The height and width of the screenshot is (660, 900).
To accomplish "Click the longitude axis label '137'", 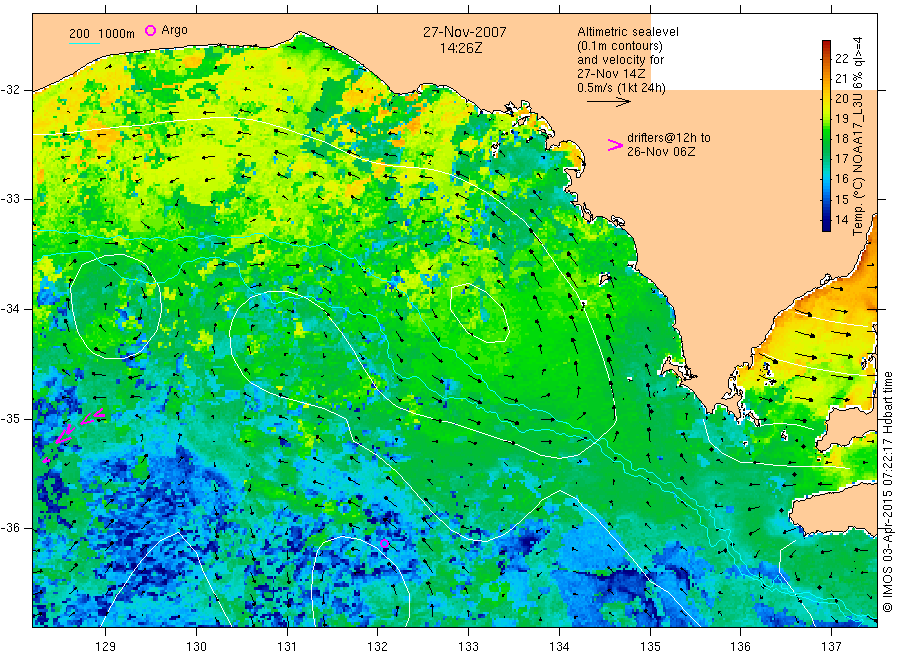I will pyautogui.click(x=831, y=647).
